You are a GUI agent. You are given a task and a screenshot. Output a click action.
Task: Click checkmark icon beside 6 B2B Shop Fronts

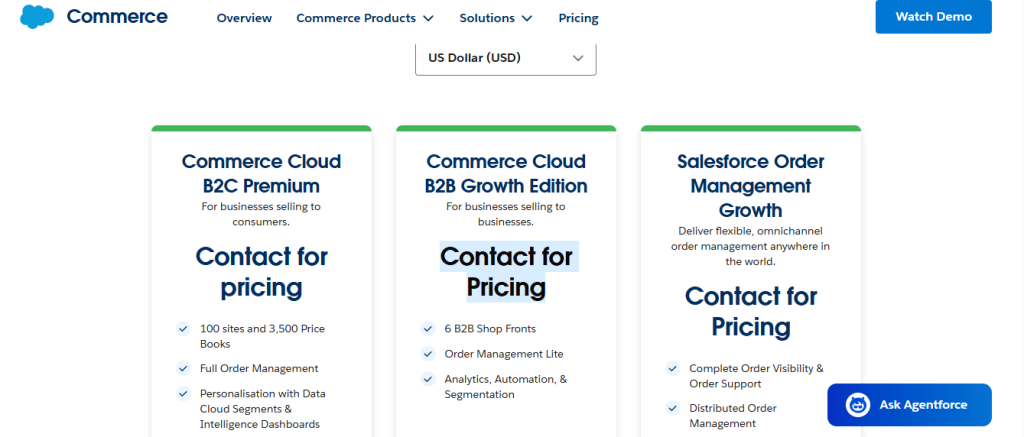point(428,329)
